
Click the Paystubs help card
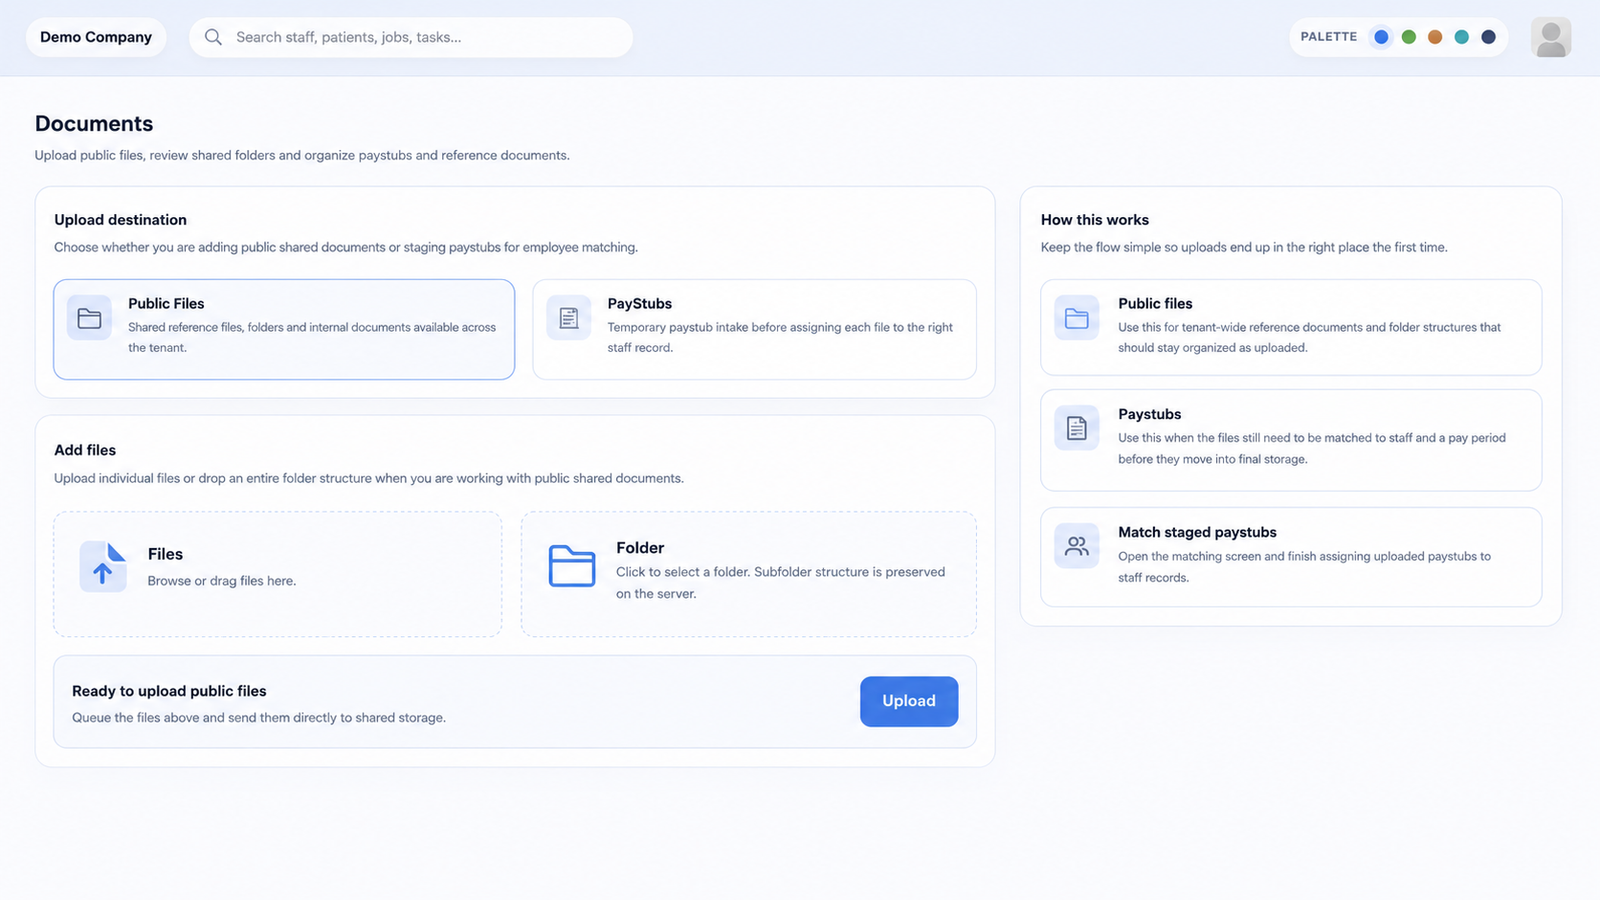click(x=1291, y=440)
